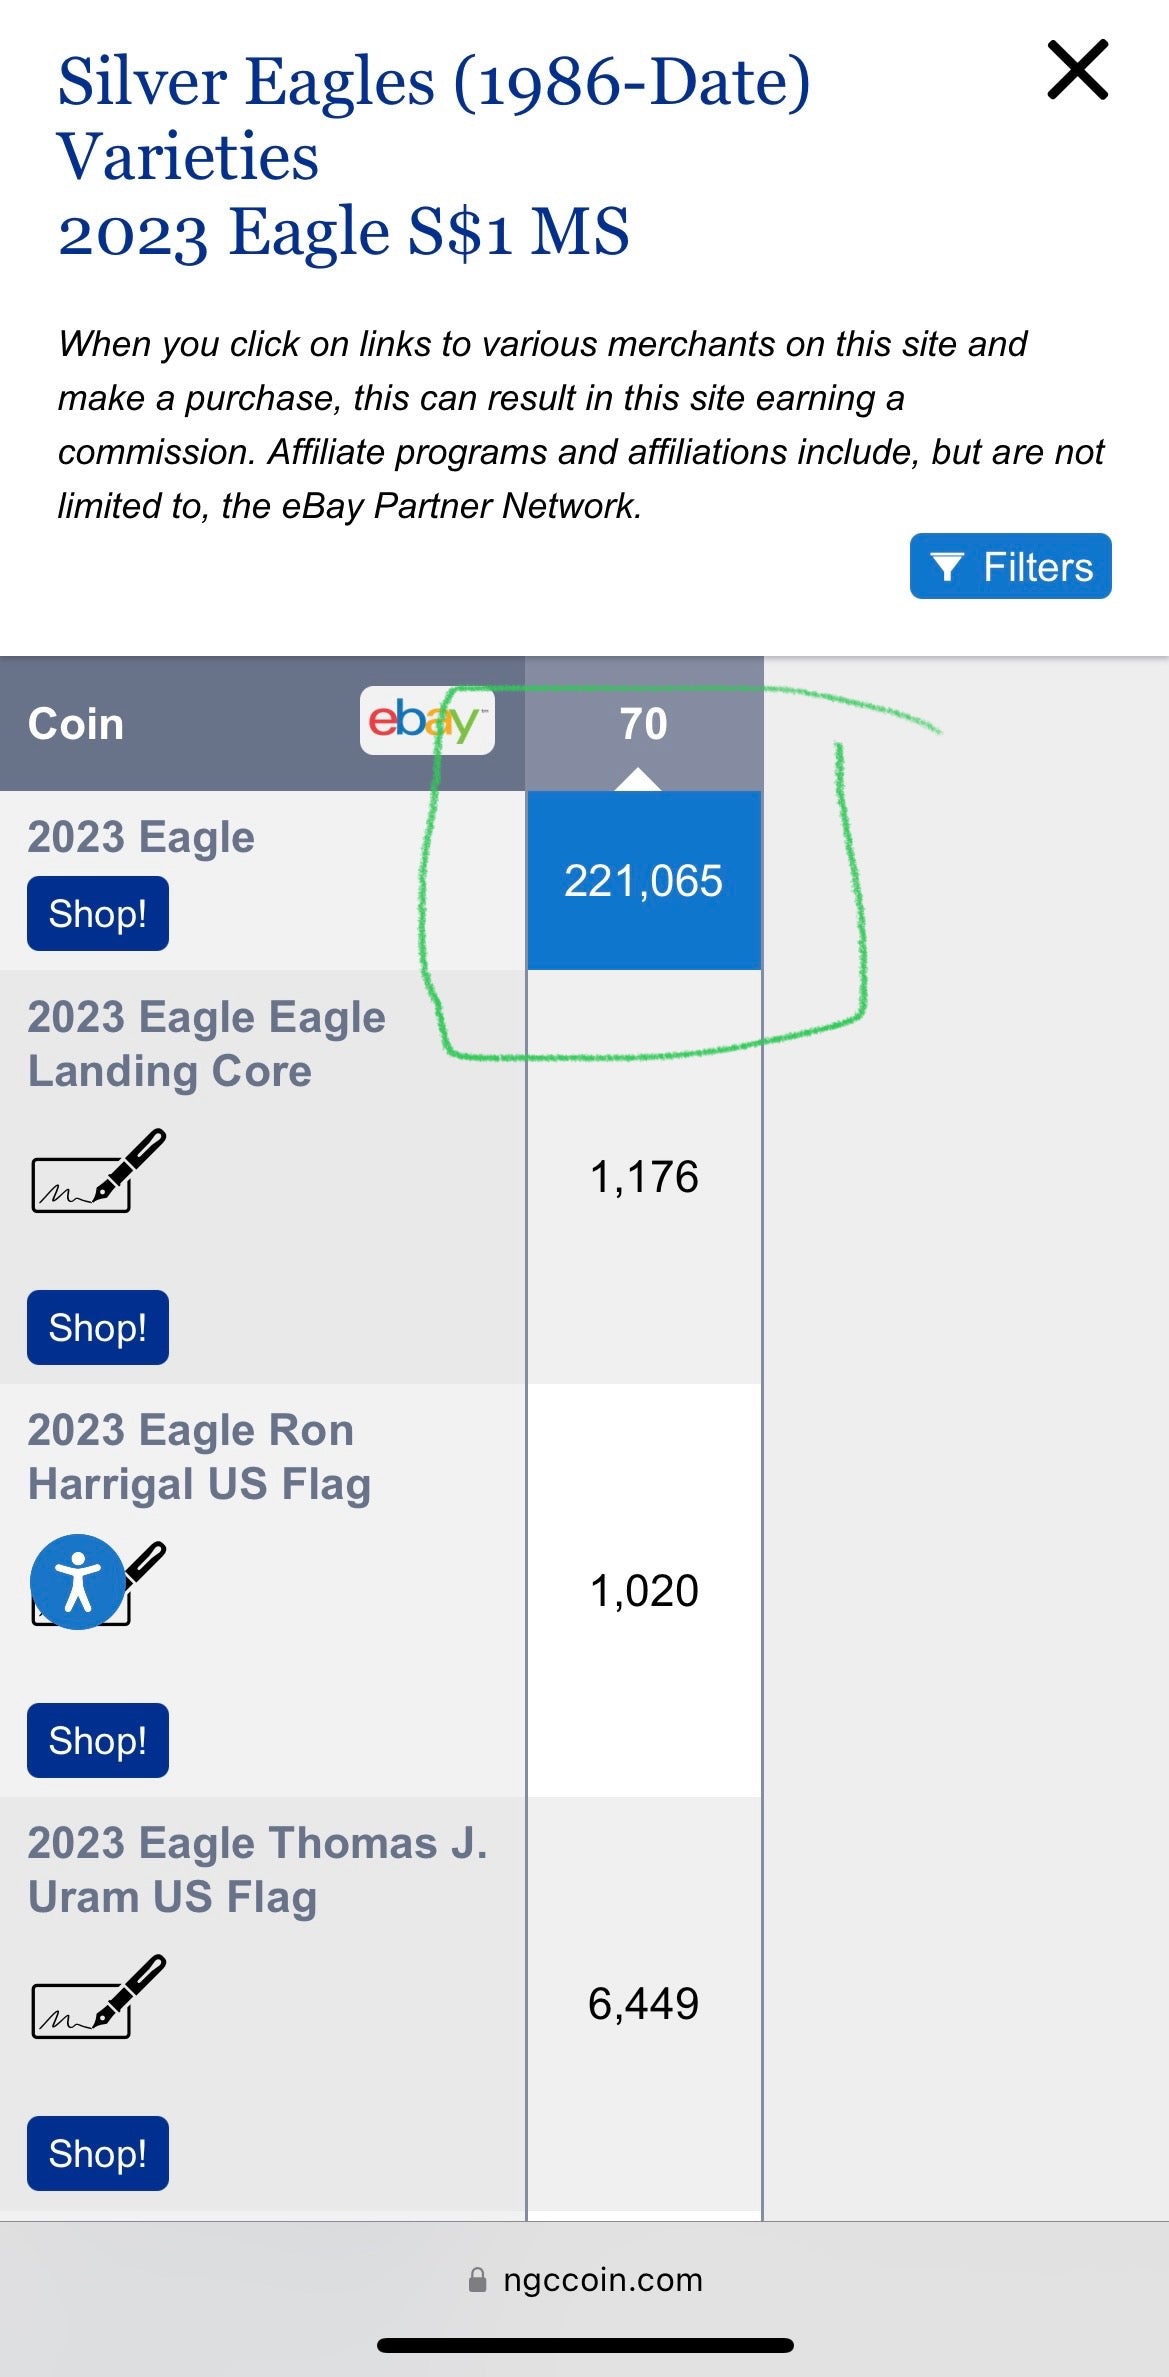Click Shop! under 2023 Eagle
The height and width of the screenshot is (2377, 1169).
(x=98, y=914)
